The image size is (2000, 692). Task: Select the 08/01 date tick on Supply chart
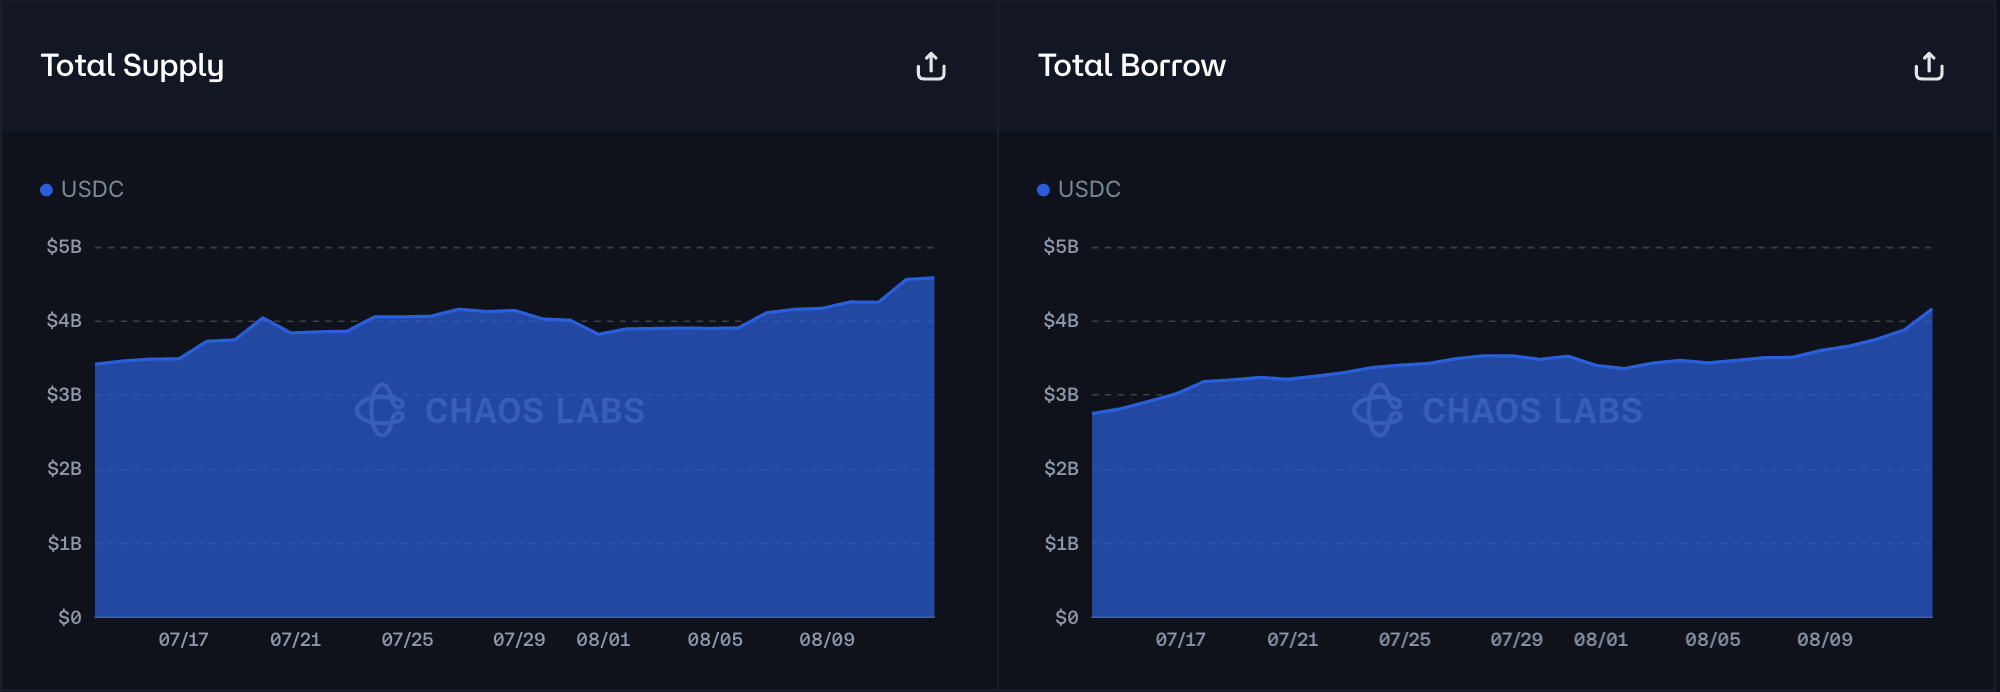pyautogui.click(x=603, y=640)
